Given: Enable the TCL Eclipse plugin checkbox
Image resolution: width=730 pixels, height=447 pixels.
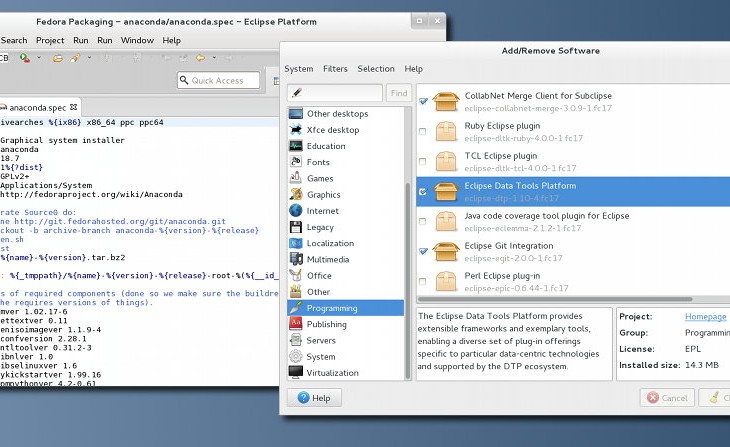Looking at the screenshot, I should pos(422,161).
